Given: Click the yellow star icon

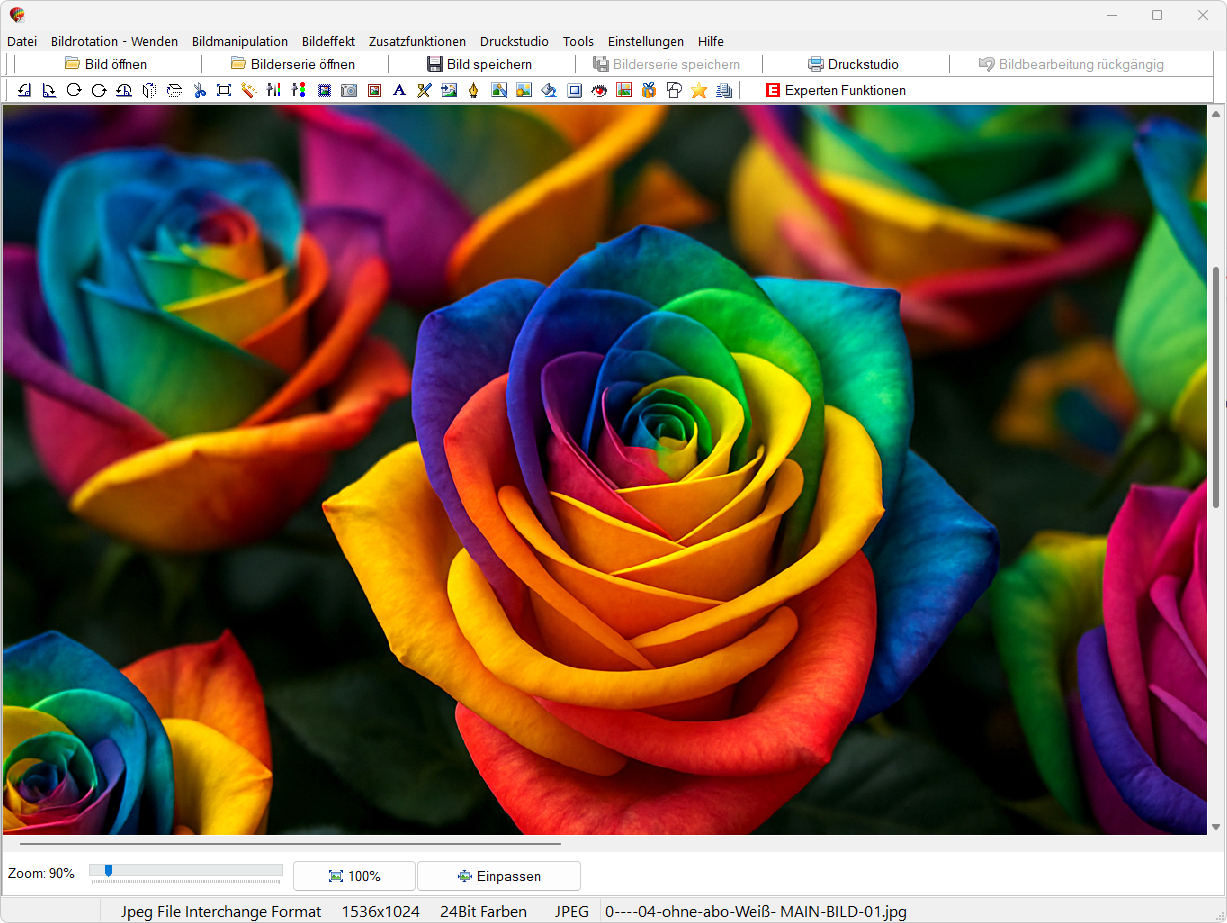Looking at the screenshot, I should coord(699,90).
